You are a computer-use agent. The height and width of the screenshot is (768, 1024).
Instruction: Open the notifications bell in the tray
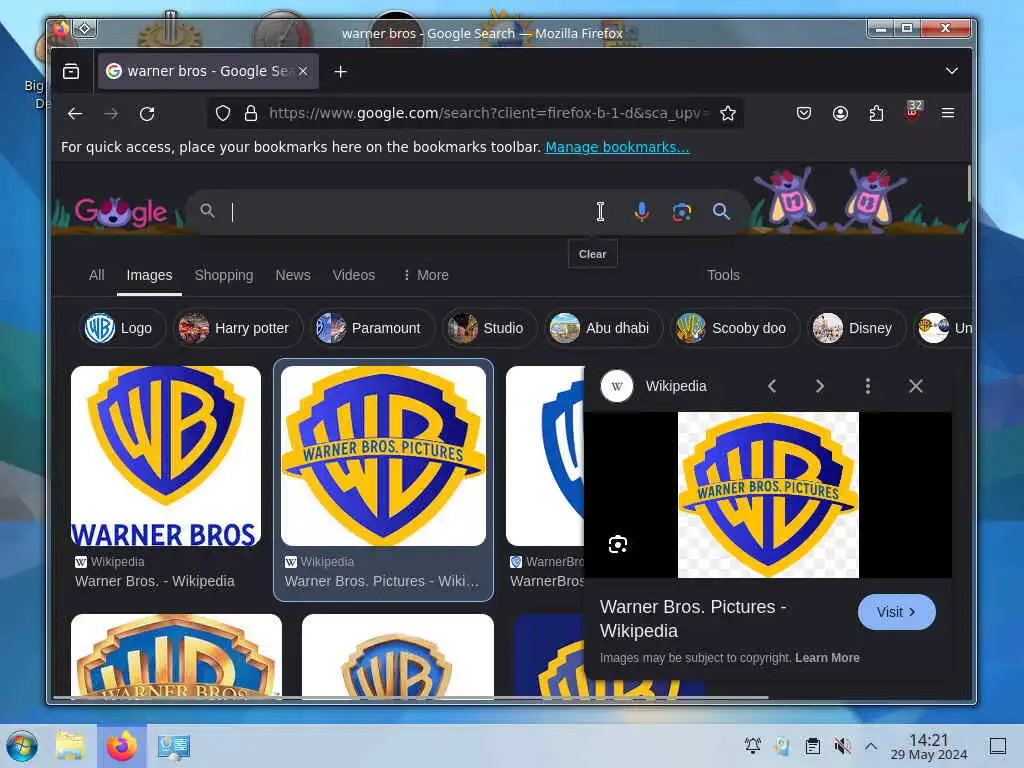pos(752,745)
